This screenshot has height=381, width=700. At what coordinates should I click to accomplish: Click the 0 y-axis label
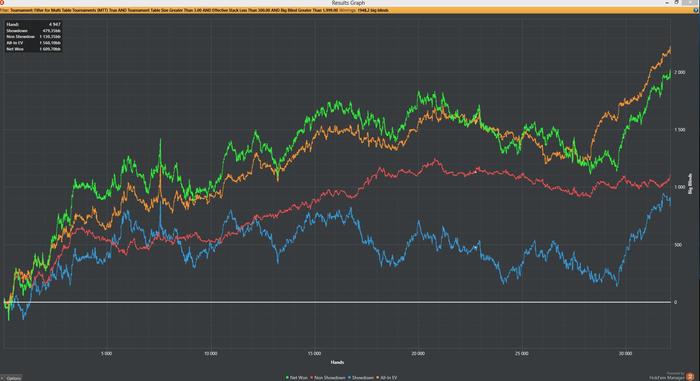[675, 302]
